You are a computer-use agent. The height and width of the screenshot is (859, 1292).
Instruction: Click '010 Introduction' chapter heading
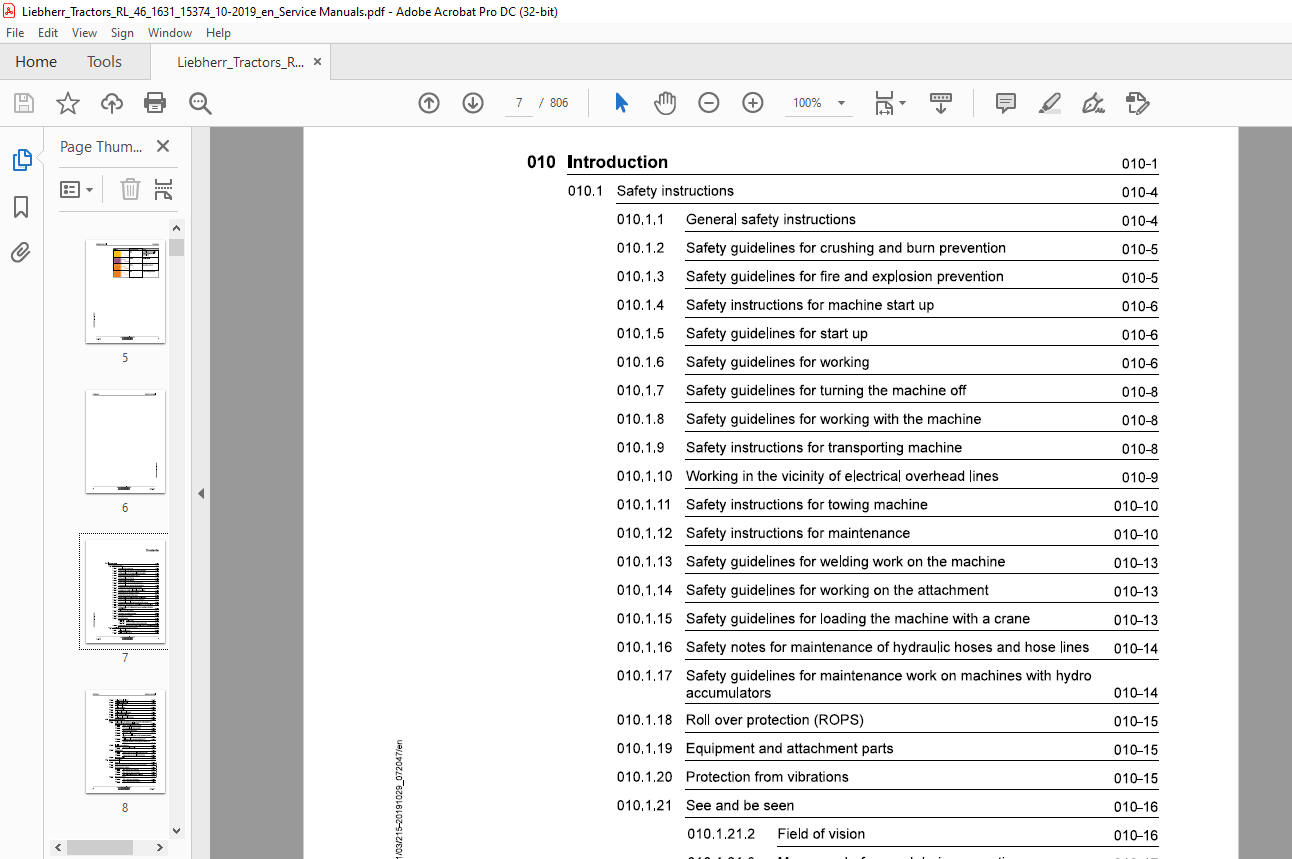[x=598, y=162]
